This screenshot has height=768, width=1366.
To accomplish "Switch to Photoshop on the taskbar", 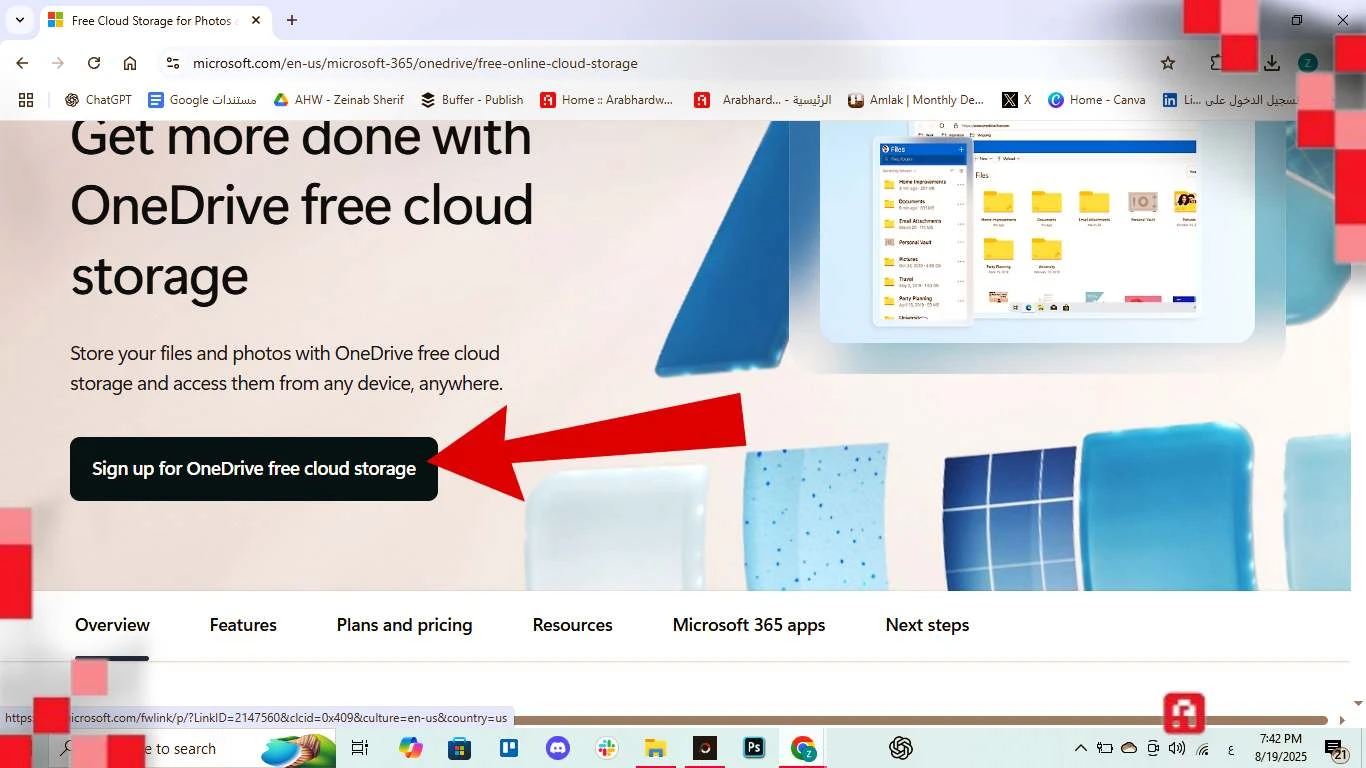I will (x=754, y=748).
